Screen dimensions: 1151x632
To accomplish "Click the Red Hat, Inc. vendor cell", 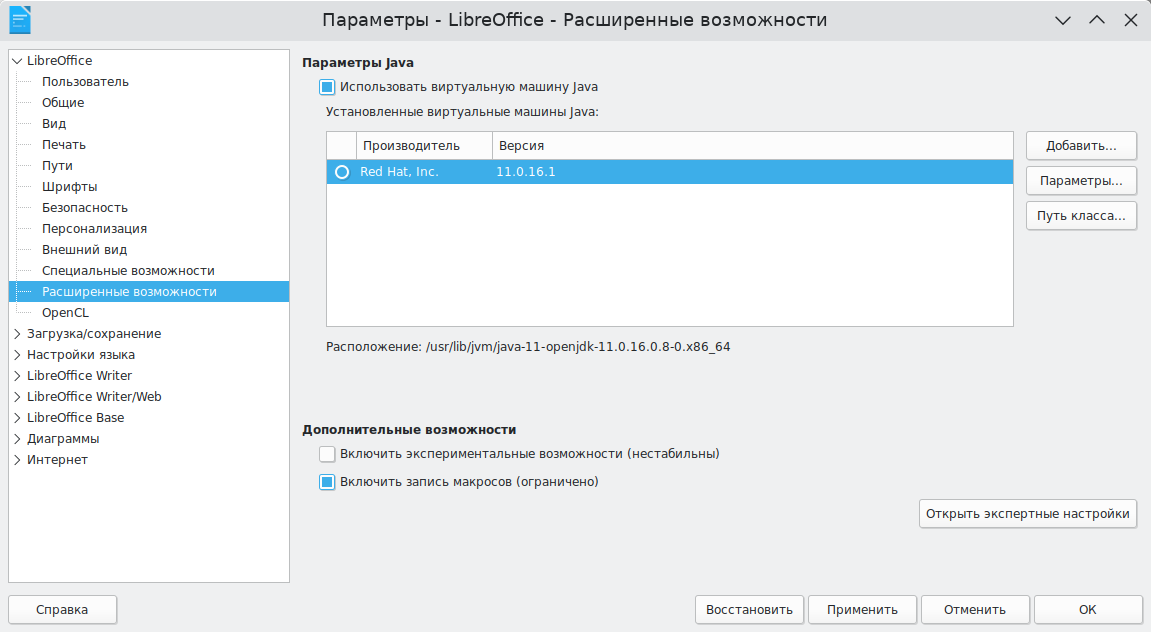I will tap(399, 172).
